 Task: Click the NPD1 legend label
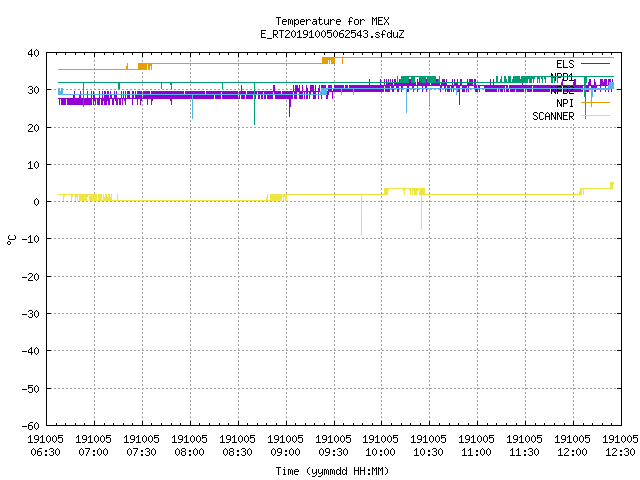click(x=562, y=77)
